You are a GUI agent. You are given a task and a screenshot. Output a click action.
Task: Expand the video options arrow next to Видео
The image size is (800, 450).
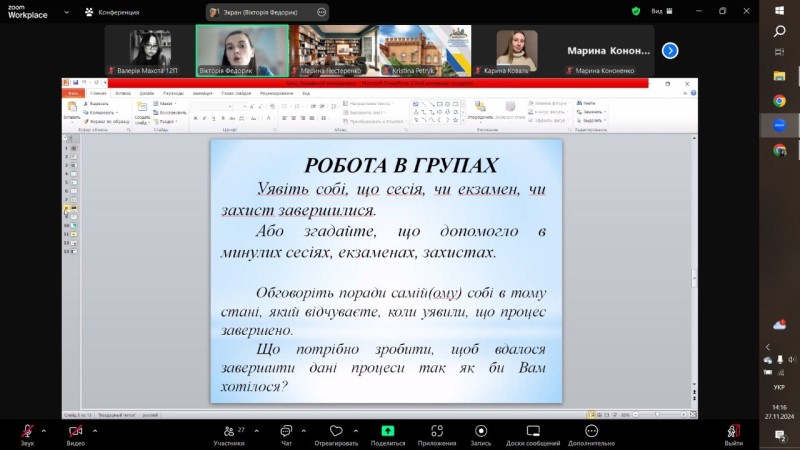(x=93, y=430)
